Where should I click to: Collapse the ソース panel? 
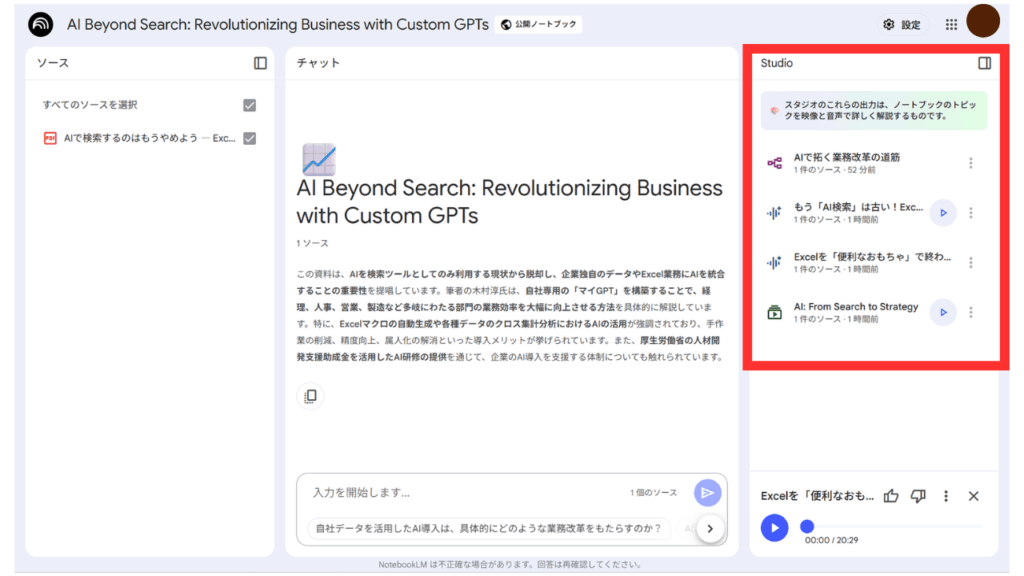point(260,63)
